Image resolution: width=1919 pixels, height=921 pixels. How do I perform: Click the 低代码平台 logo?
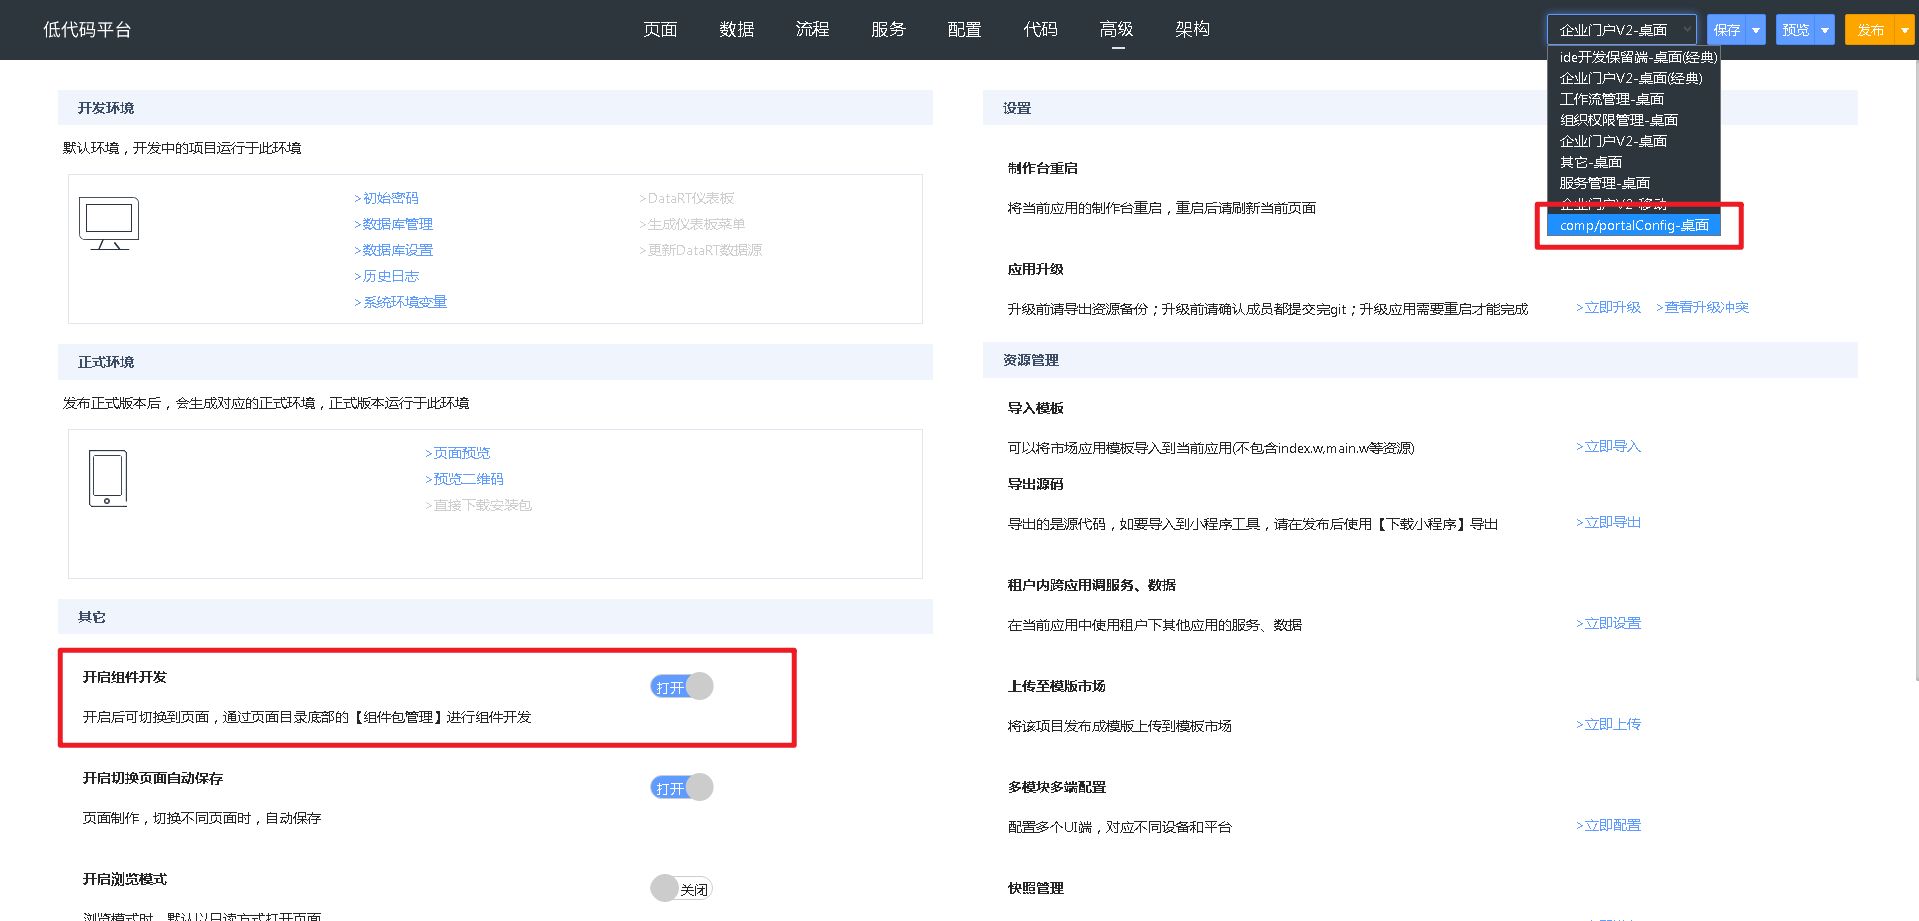pos(86,29)
